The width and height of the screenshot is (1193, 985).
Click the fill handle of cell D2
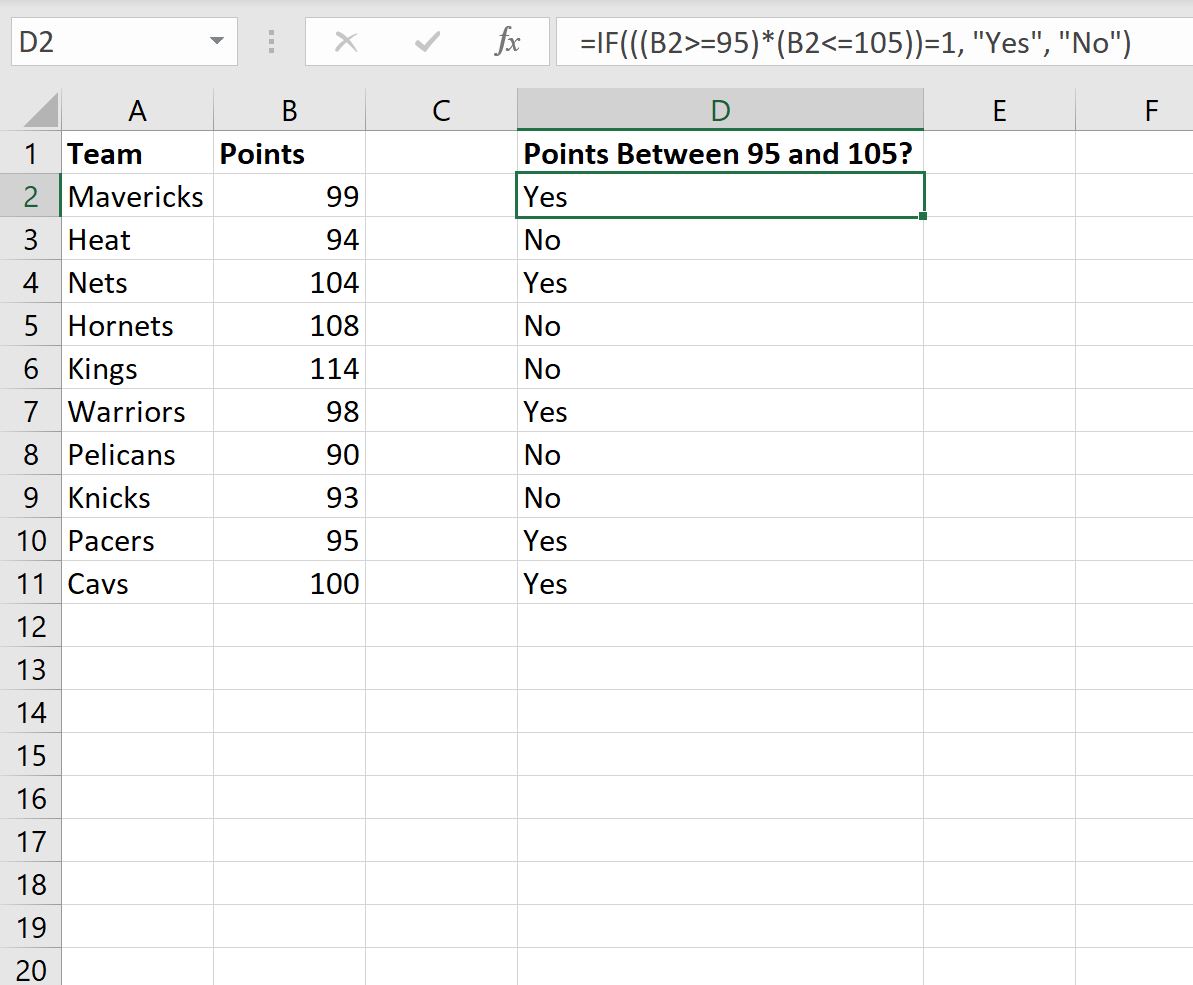[923, 216]
